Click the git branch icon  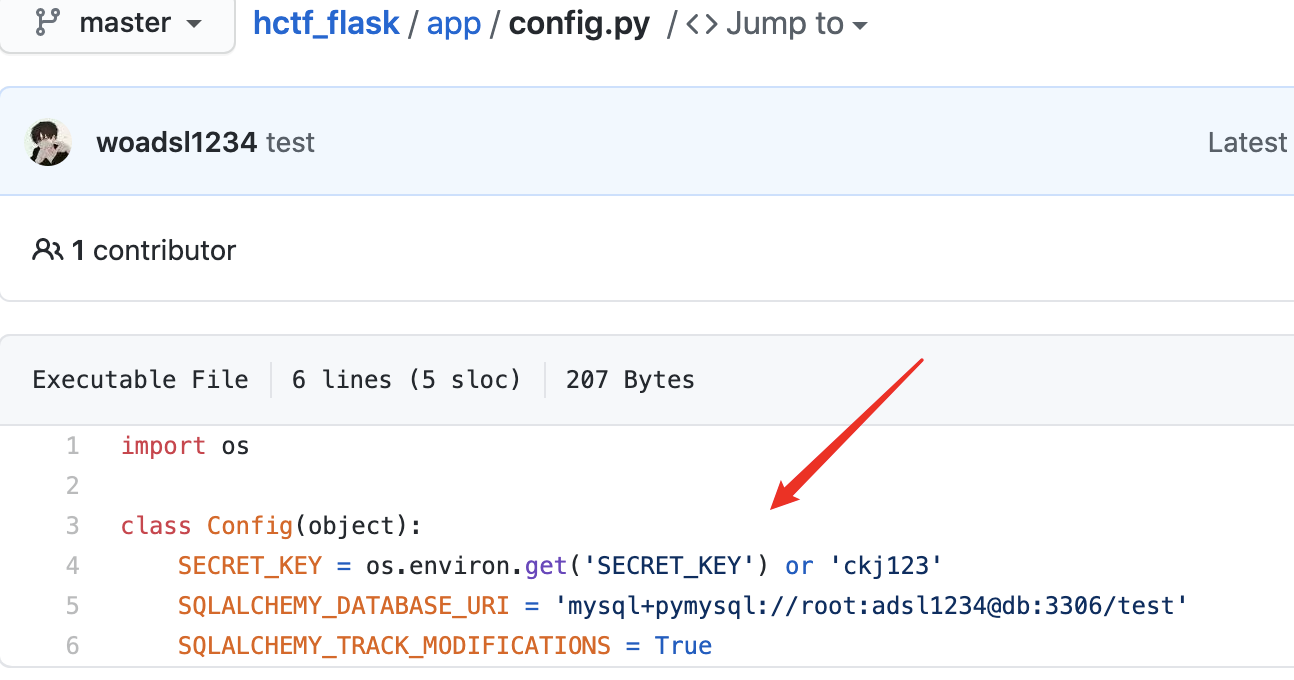[x=46, y=22]
